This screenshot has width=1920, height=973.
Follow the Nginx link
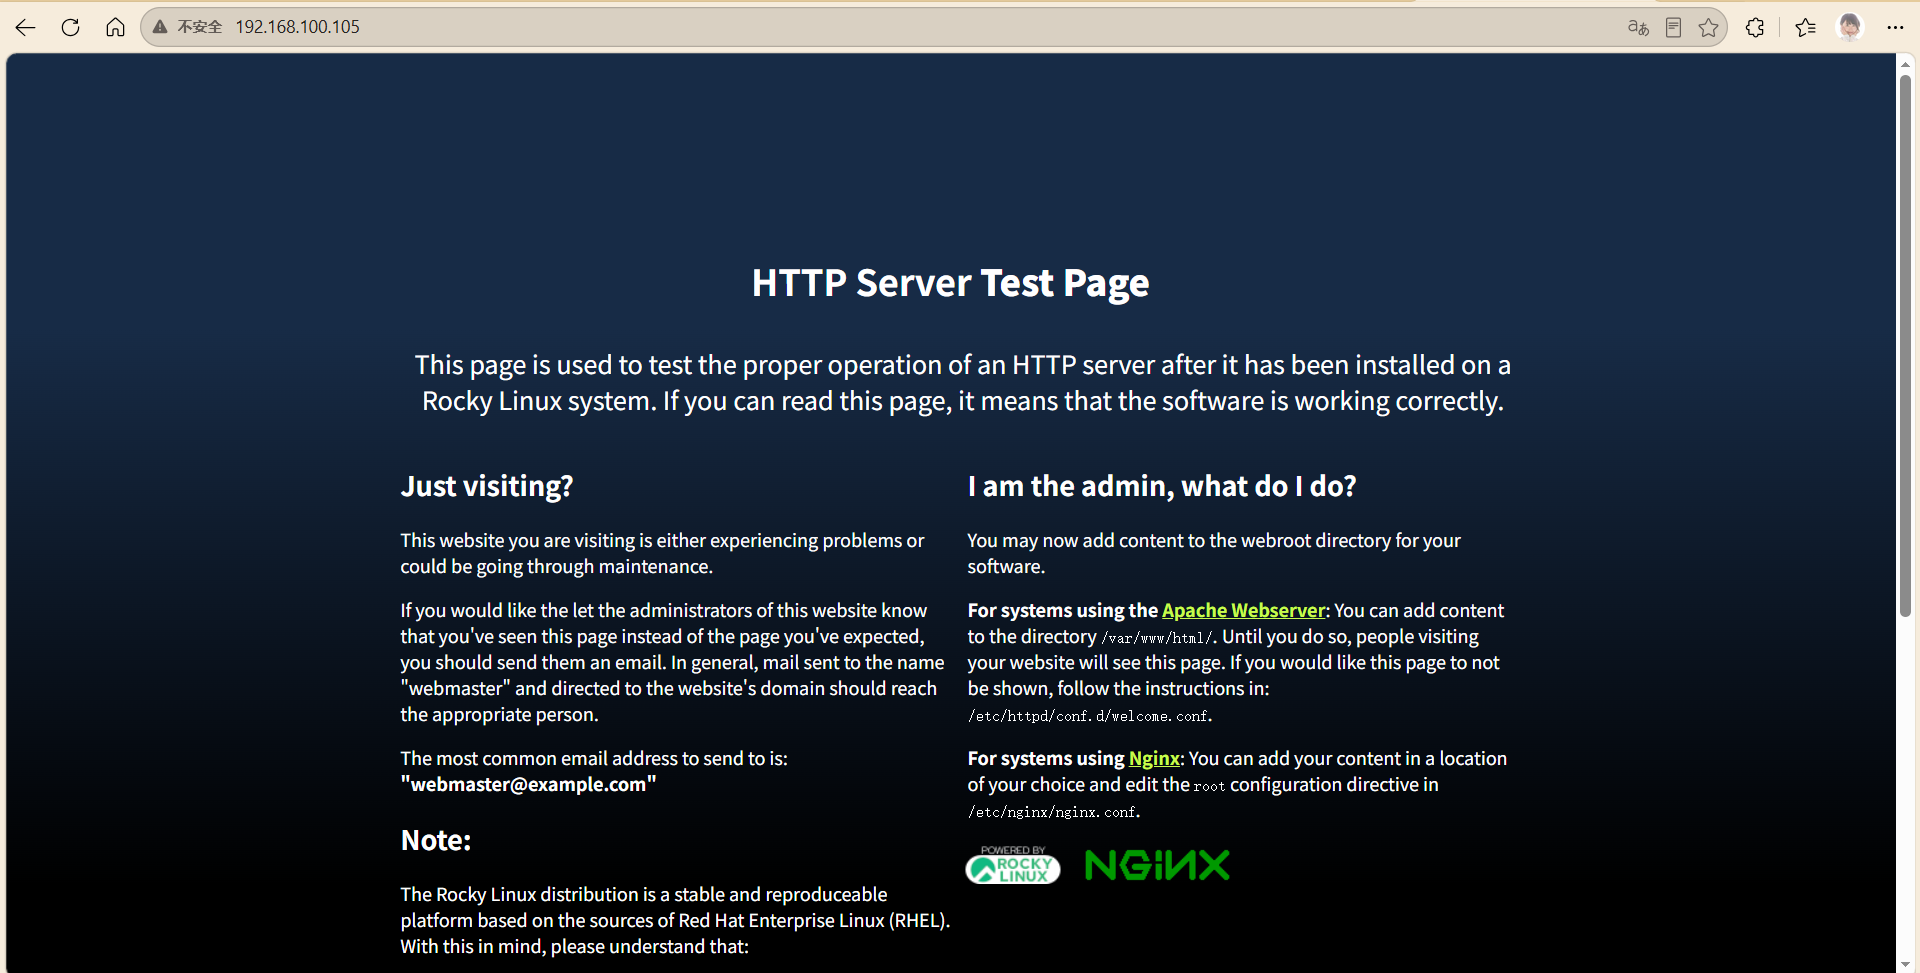[x=1154, y=758]
